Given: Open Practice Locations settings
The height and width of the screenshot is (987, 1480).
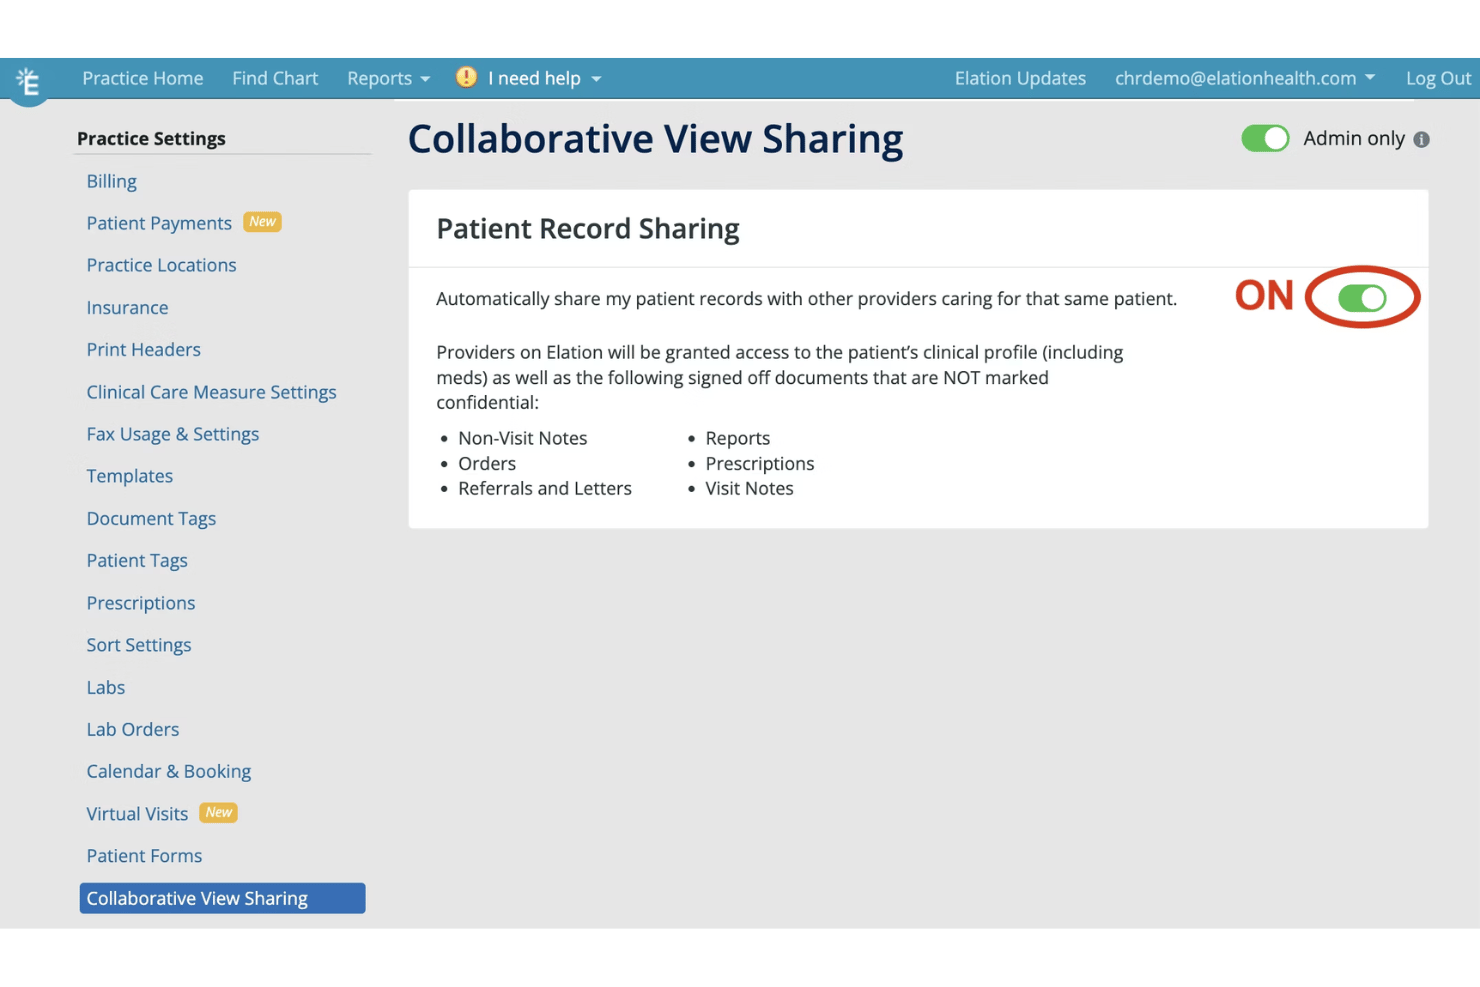Looking at the screenshot, I should 161,265.
